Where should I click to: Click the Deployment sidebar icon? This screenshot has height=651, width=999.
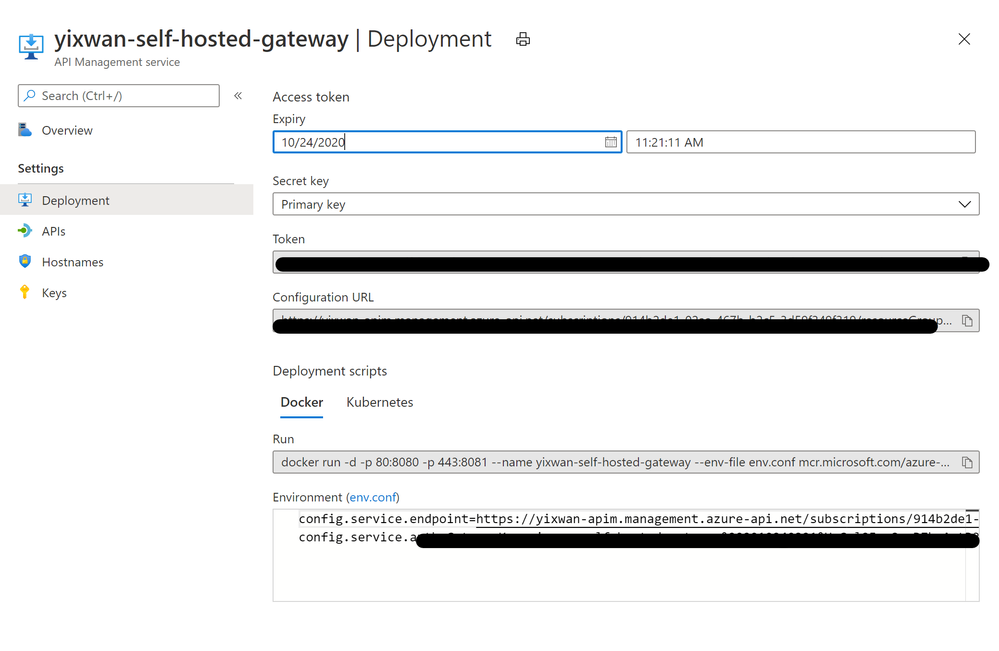point(25,199)
